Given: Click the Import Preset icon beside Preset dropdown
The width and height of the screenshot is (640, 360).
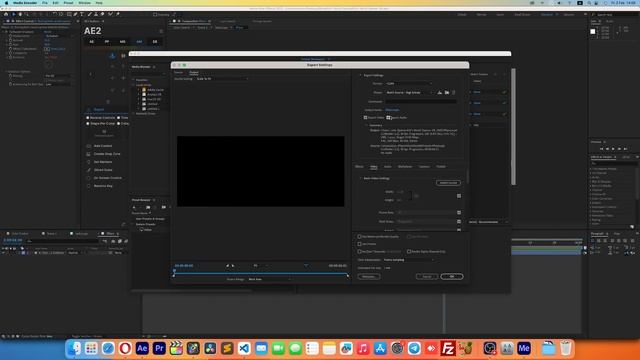Looking at the screenshot, I should [x=447, y=93].
